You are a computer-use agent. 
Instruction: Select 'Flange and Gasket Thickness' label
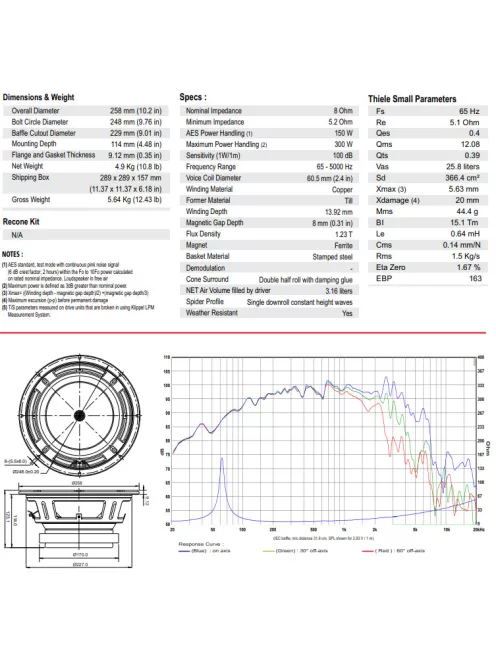pos(53,155)
